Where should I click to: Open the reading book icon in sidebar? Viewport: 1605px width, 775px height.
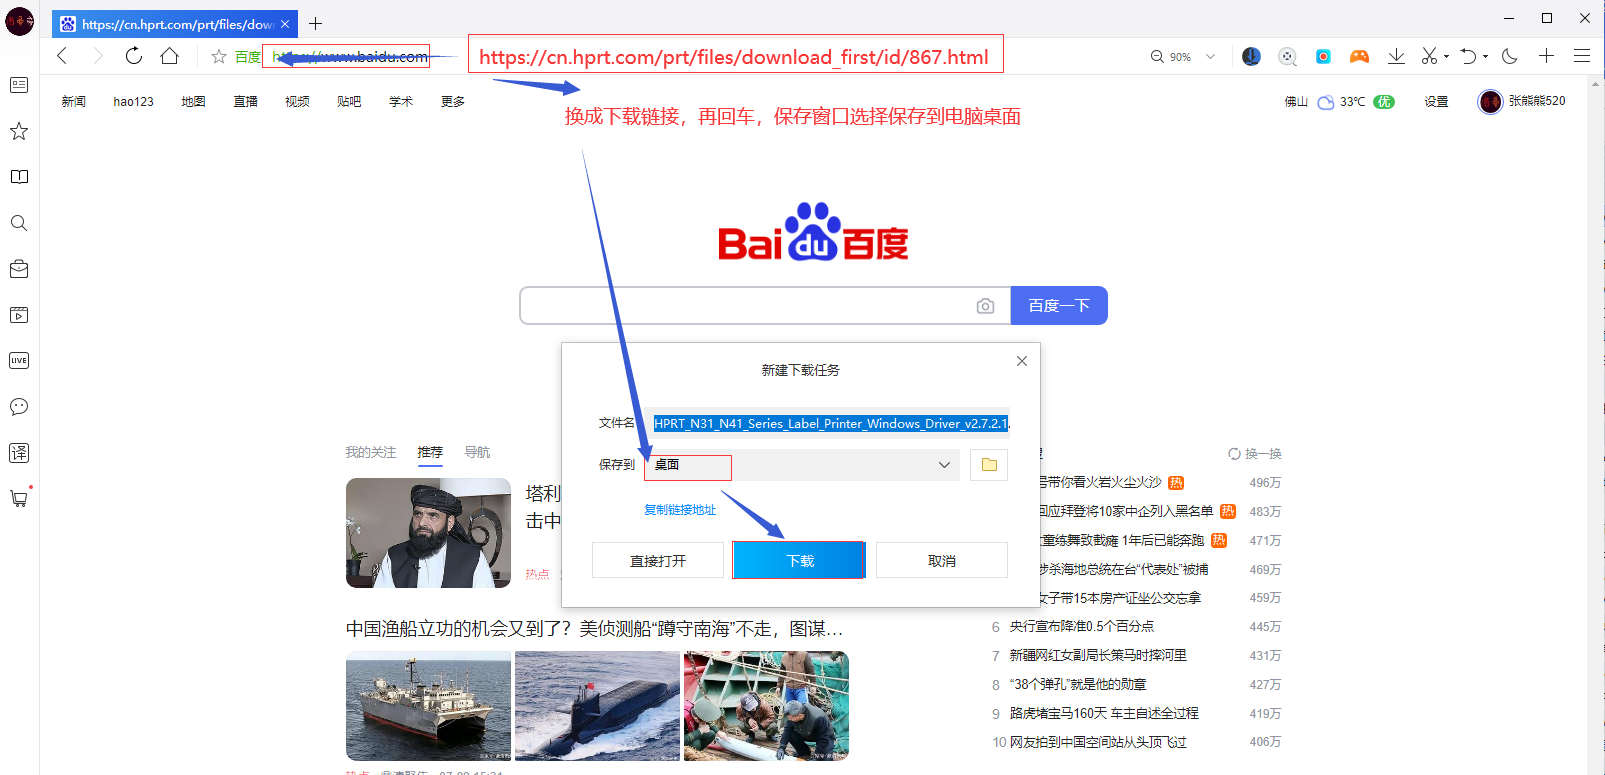(19, 177)
